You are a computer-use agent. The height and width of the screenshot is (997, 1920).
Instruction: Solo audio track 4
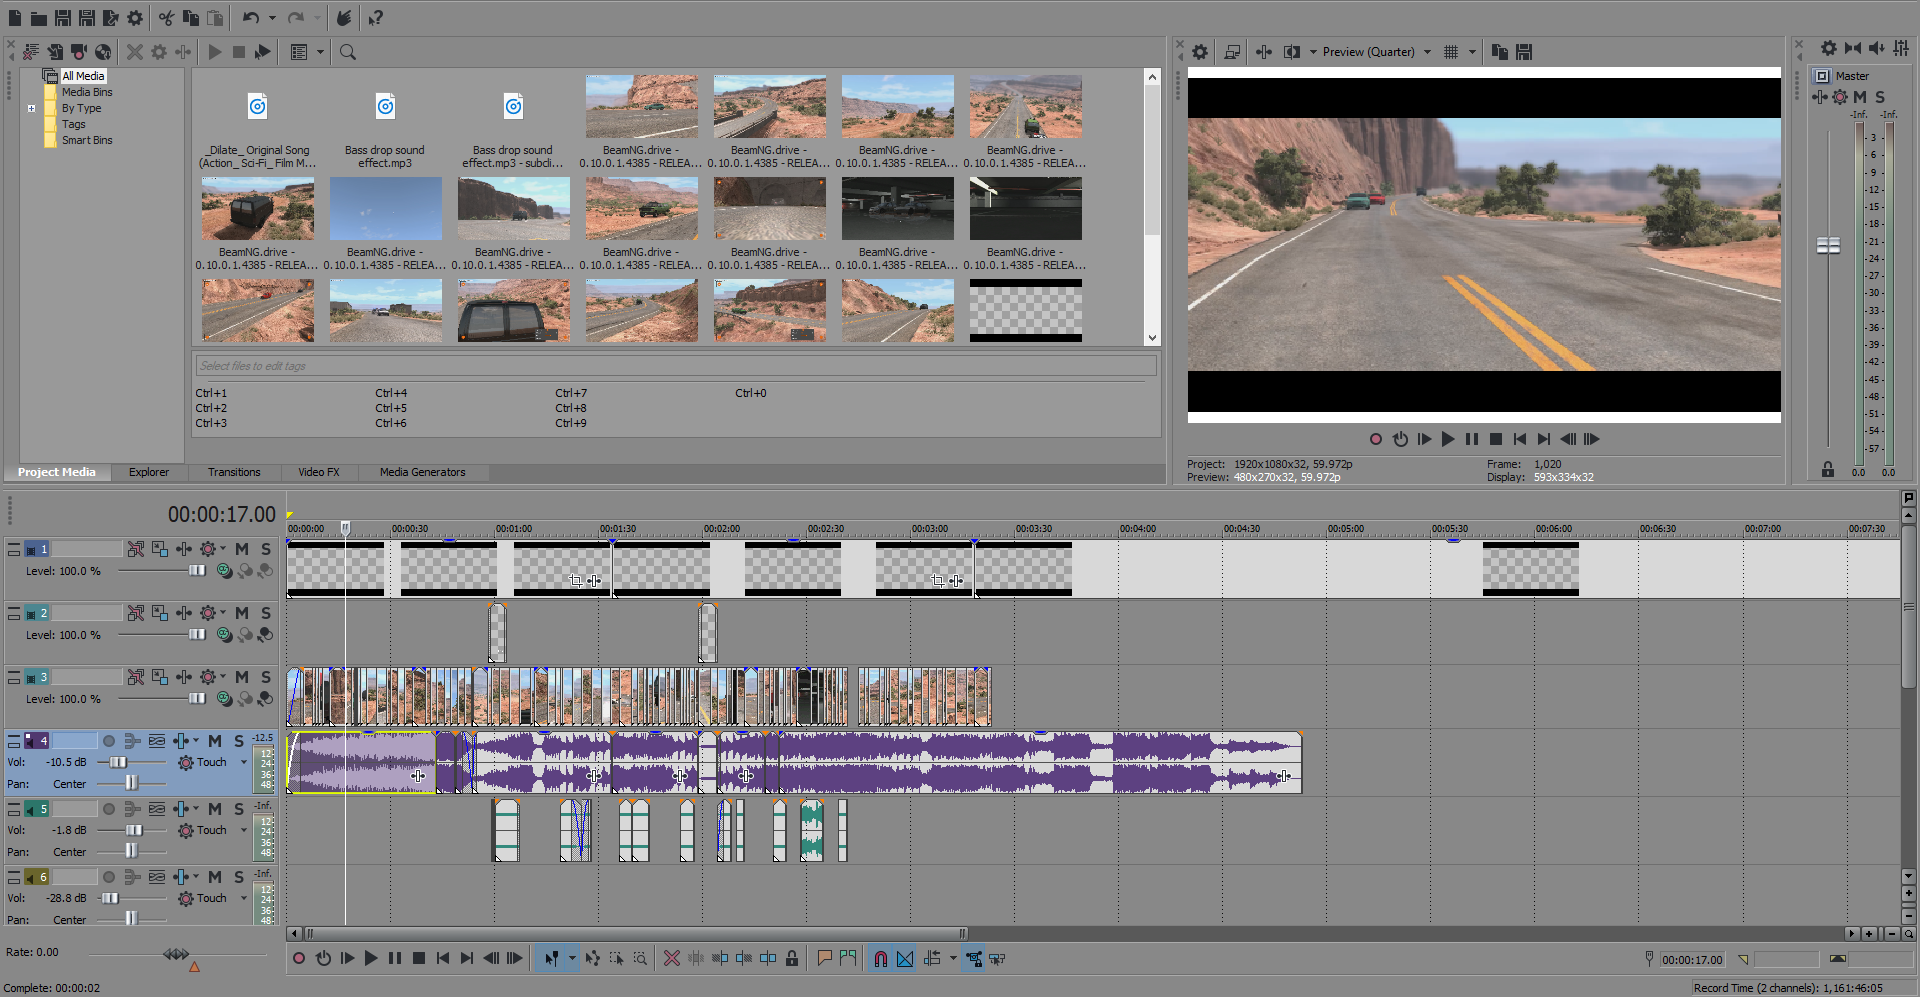coord(239,741)
